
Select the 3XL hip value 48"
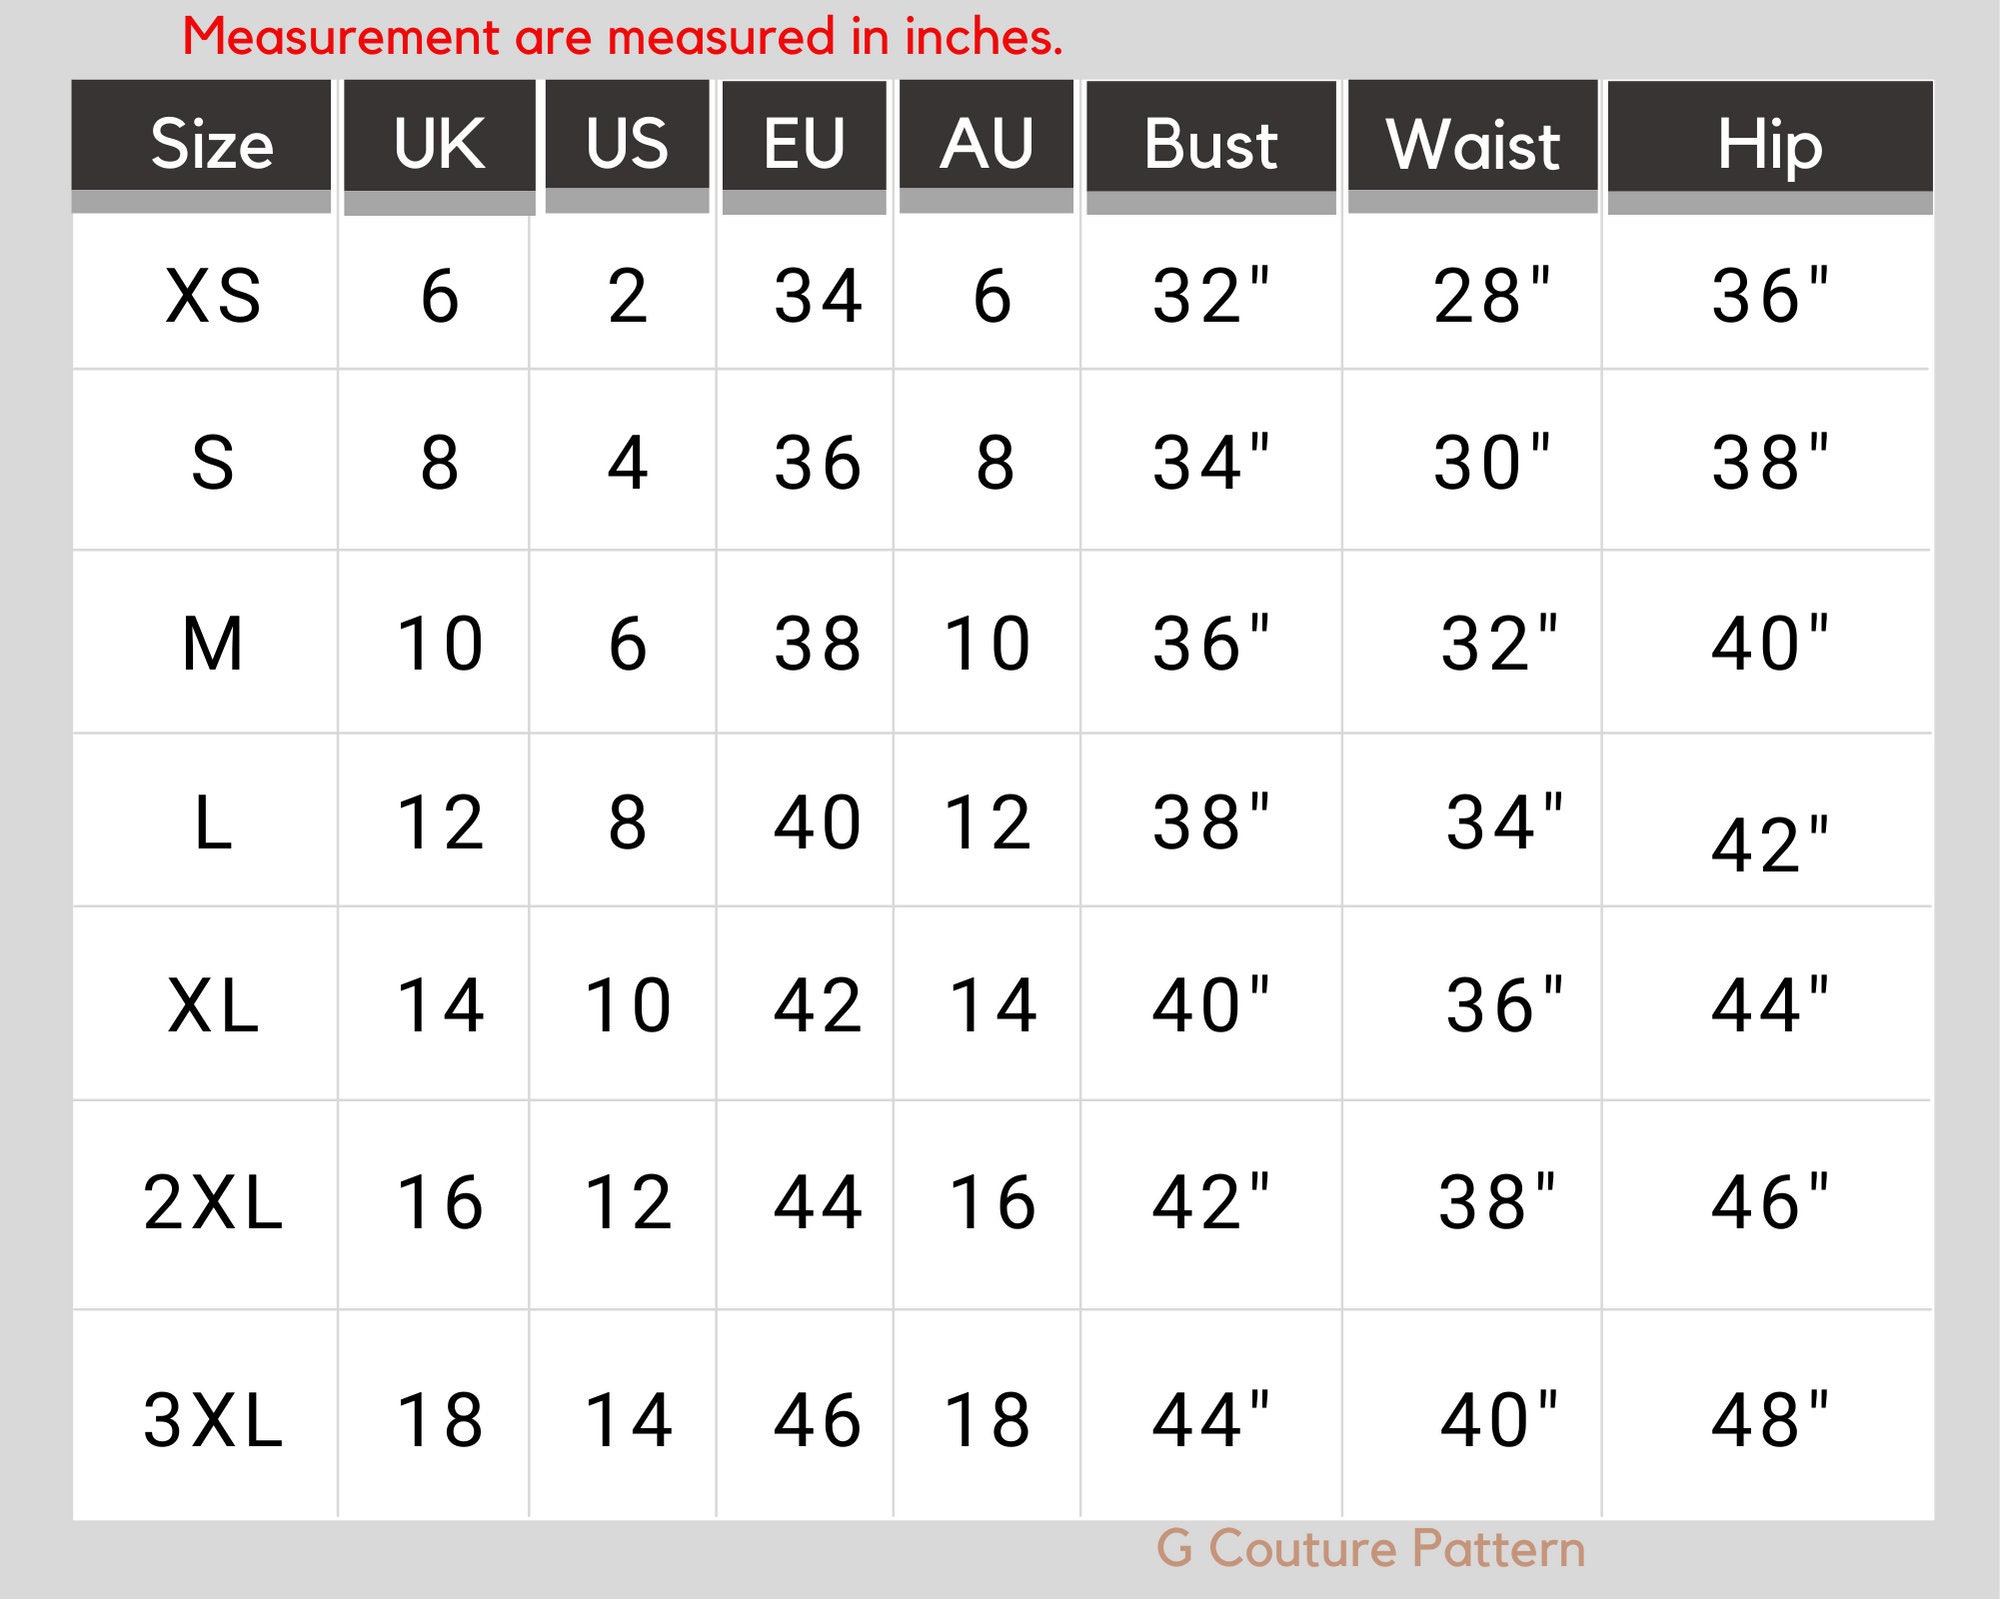click(1770, 1420)
